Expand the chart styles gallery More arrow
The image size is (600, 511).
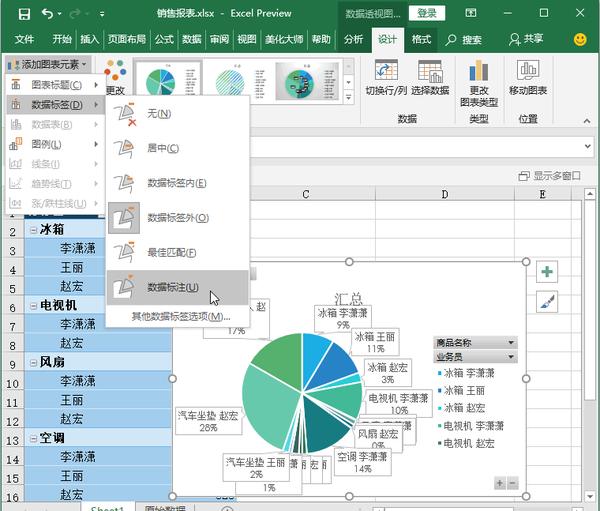pyautogui.click(x=349, y=98)
